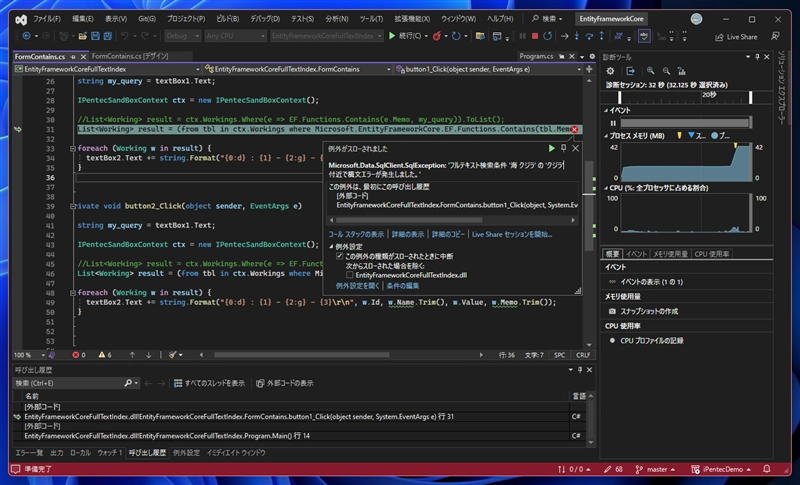Click the Undo arrow in toolbar

[124, 36]
